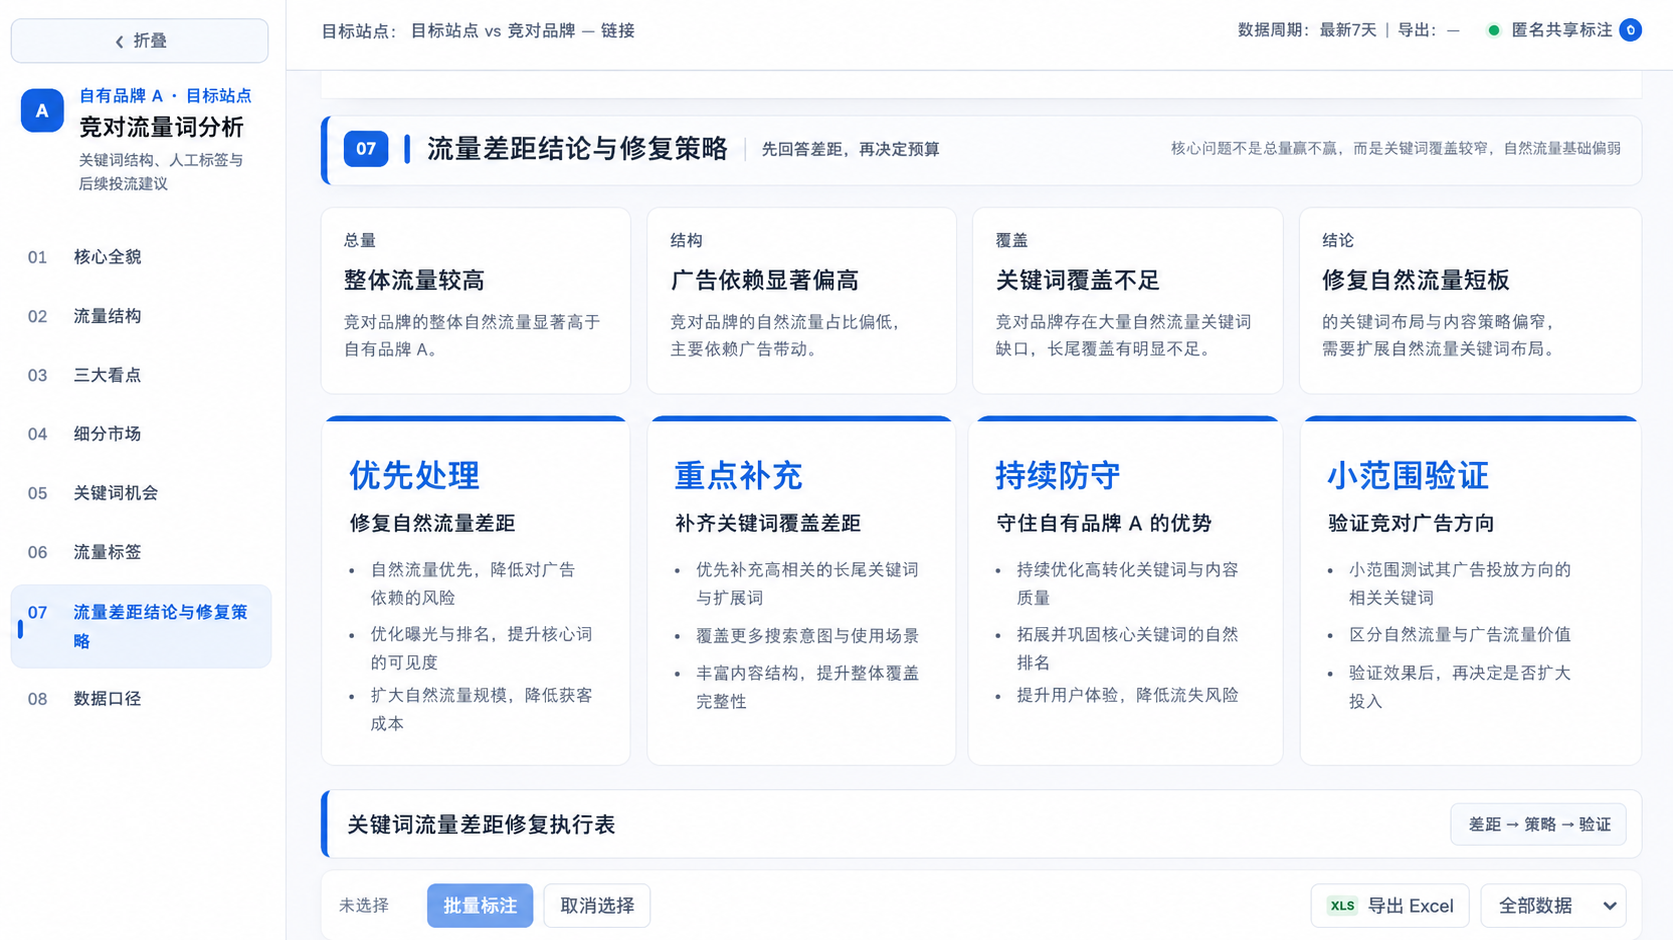Click the 07 section number badge
This screenshot has width=1673, height=940.
pos(366,149)
